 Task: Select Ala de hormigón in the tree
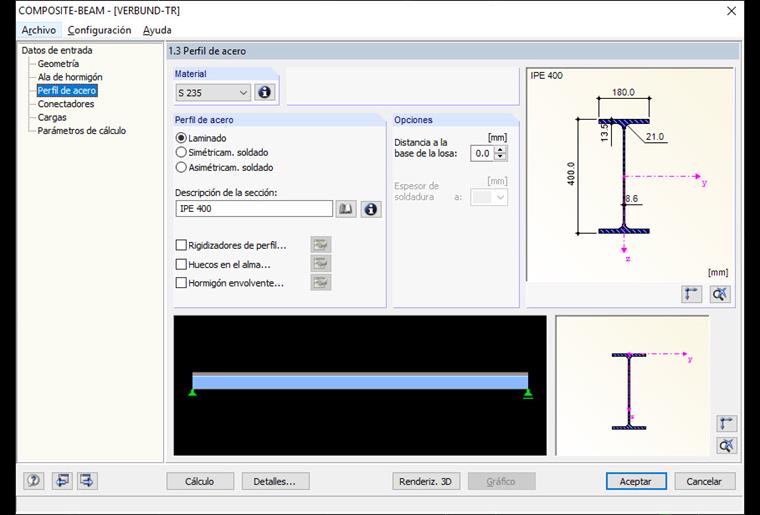[x=70, y=77]
